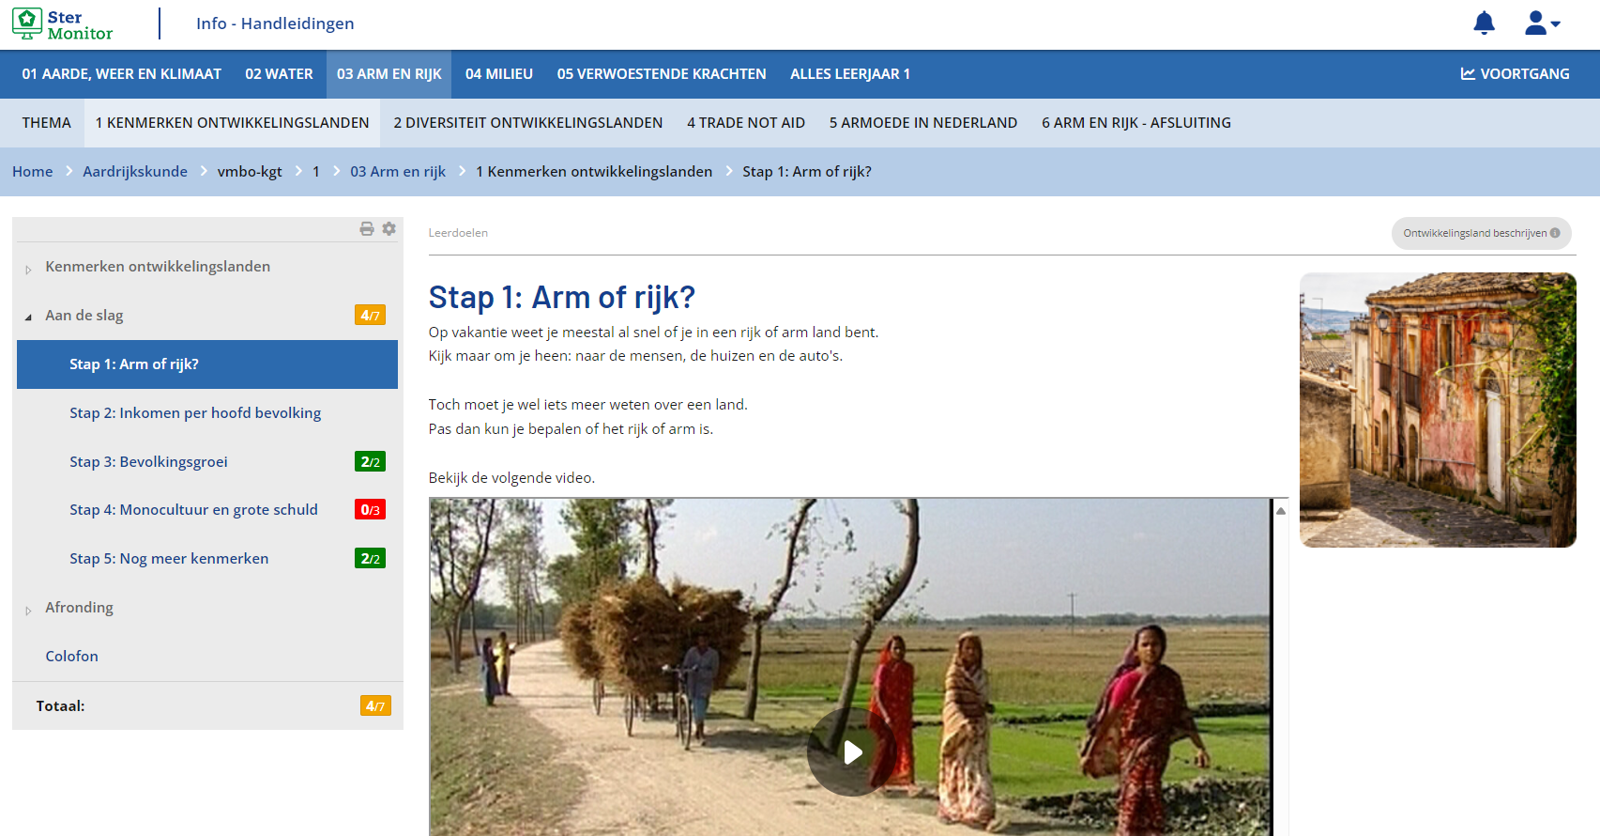Play the video about poor countries
The image size is (1600, 836).
point(850,752)
